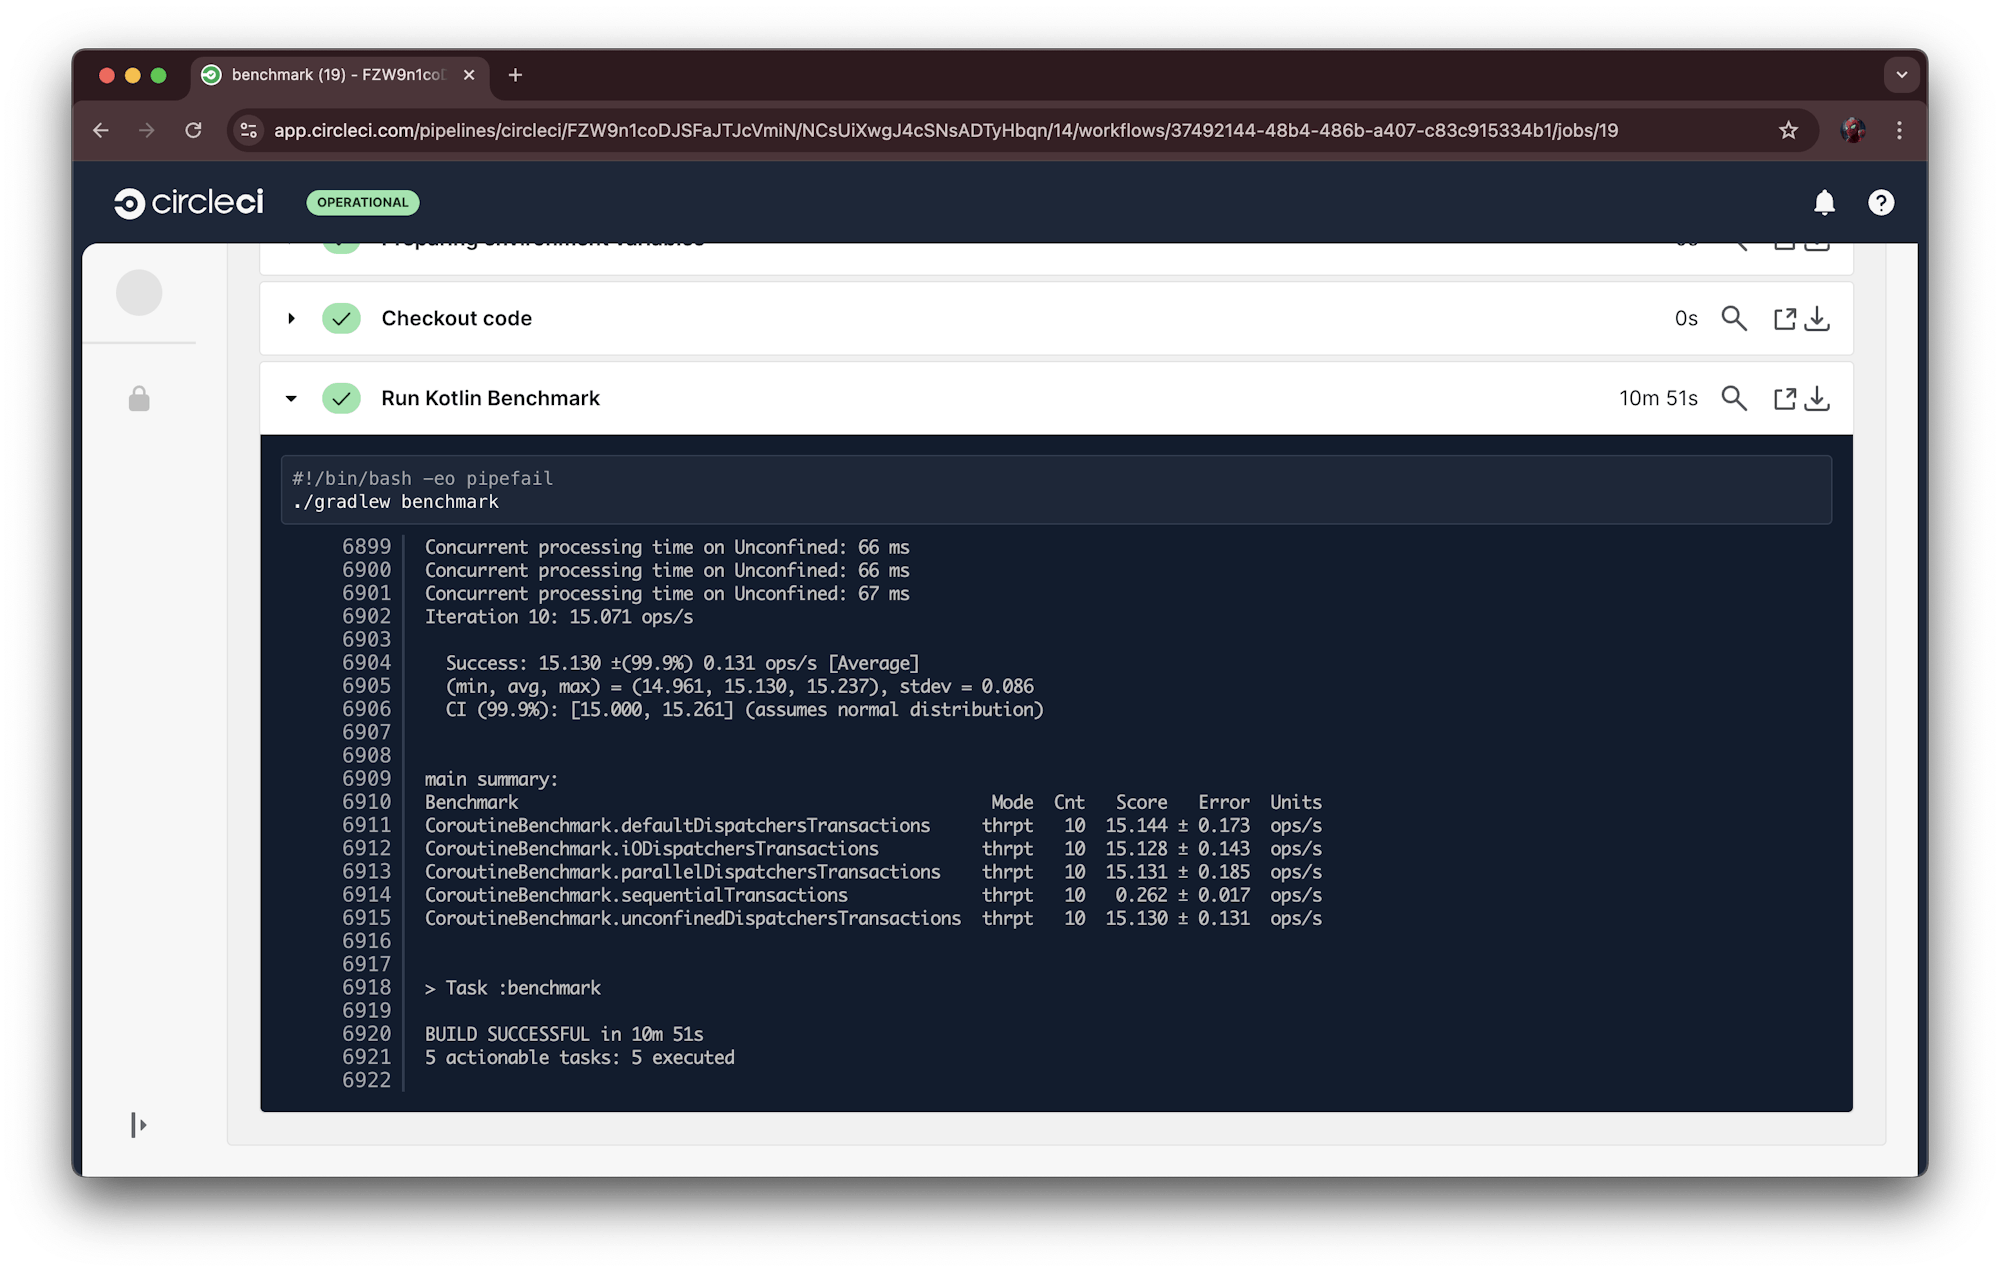Collapse the Run Kotlin Benchmark step

point(291,398)
